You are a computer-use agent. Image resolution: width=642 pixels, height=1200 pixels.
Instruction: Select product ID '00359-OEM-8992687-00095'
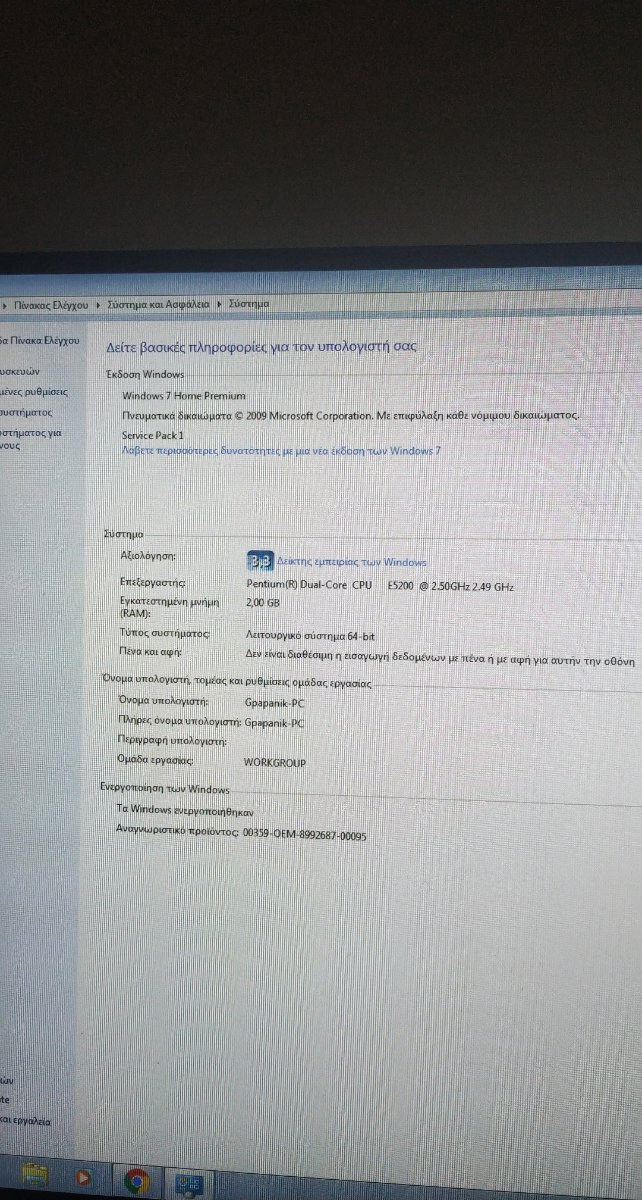(x=304, y=832)
